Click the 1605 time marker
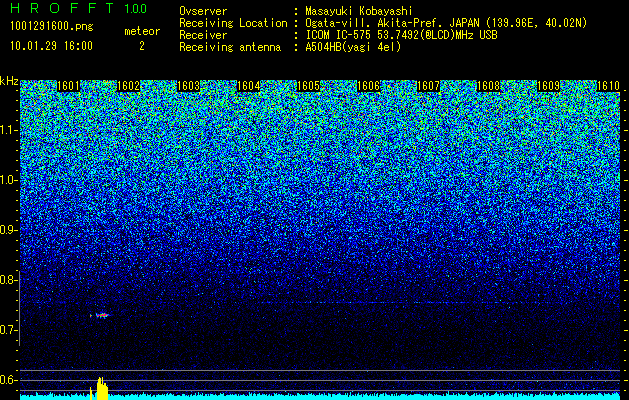 (x=308, y=86)
